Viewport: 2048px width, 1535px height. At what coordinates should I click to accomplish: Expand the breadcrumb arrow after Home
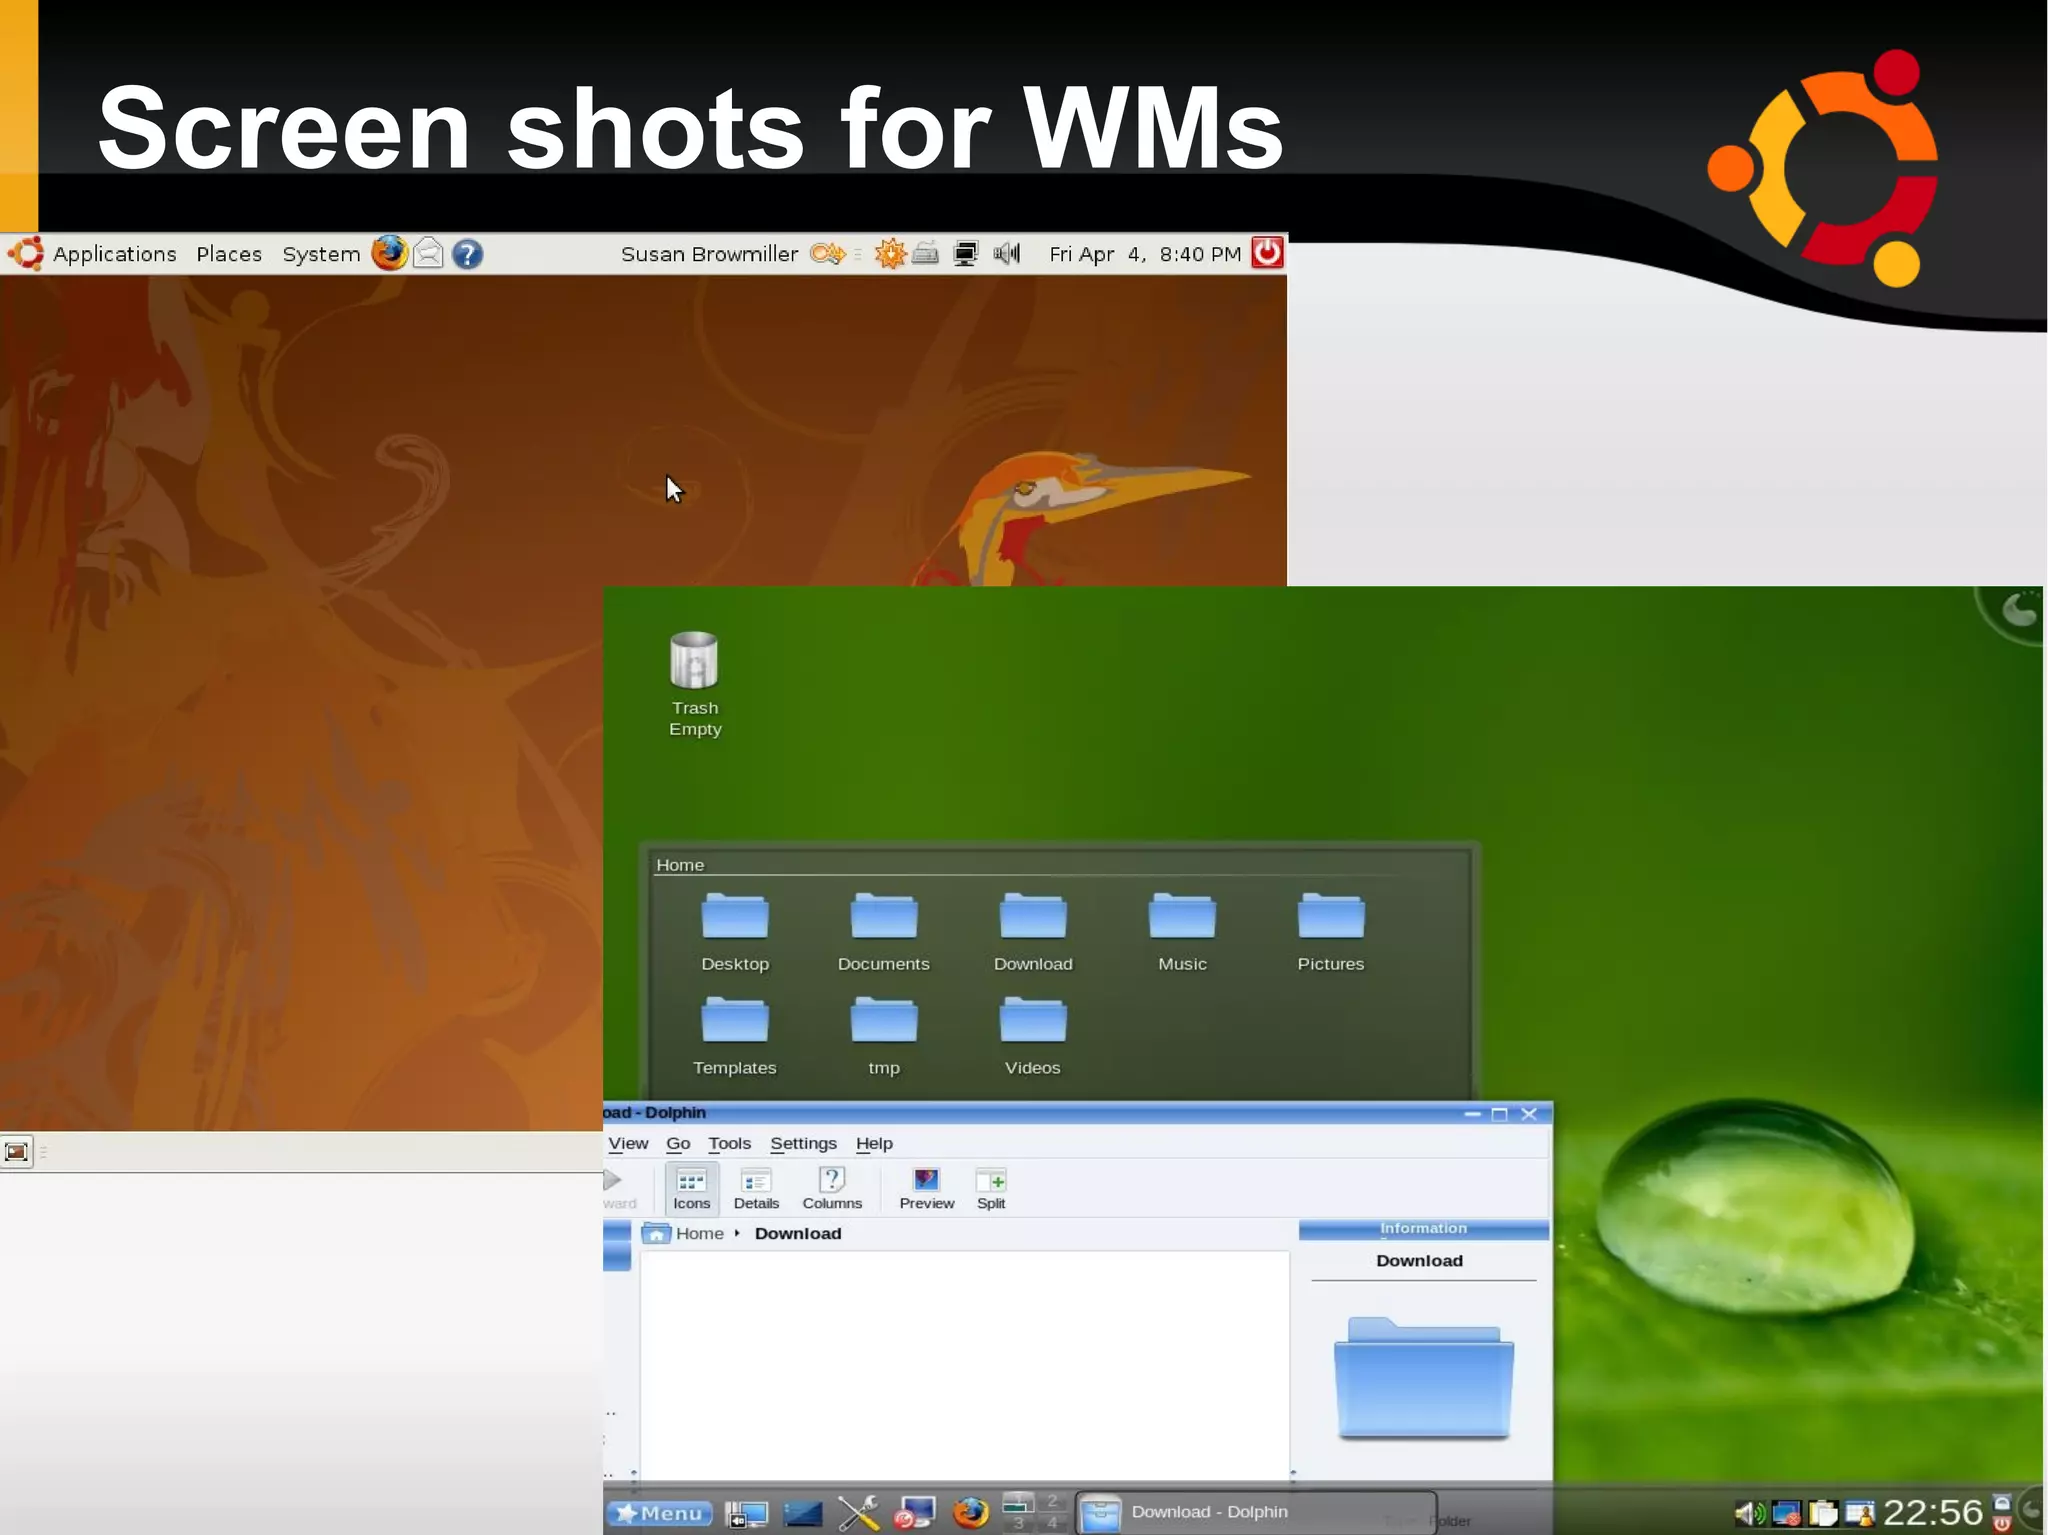point(737,1234)
